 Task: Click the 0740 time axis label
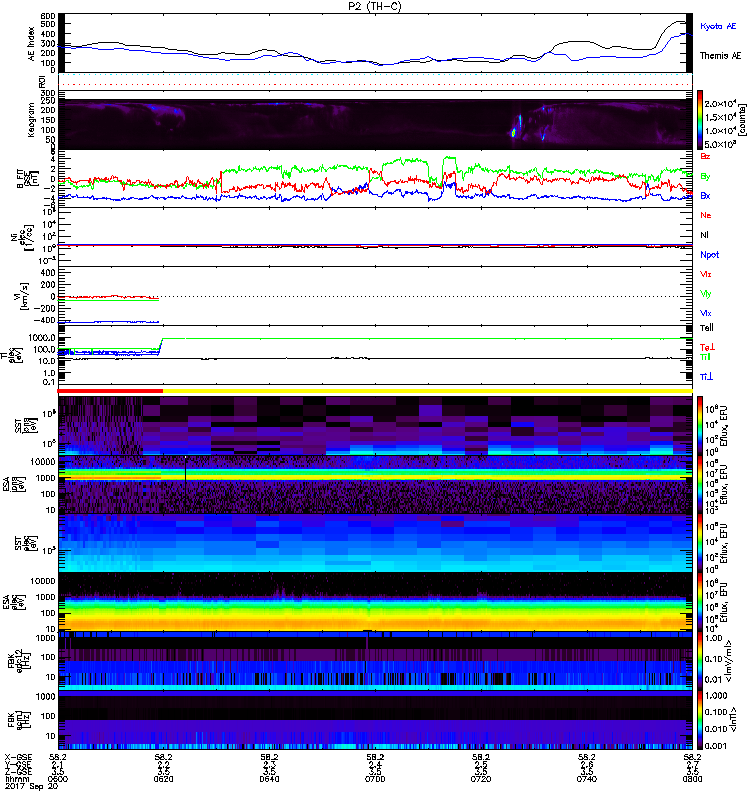tap(586, 779)
